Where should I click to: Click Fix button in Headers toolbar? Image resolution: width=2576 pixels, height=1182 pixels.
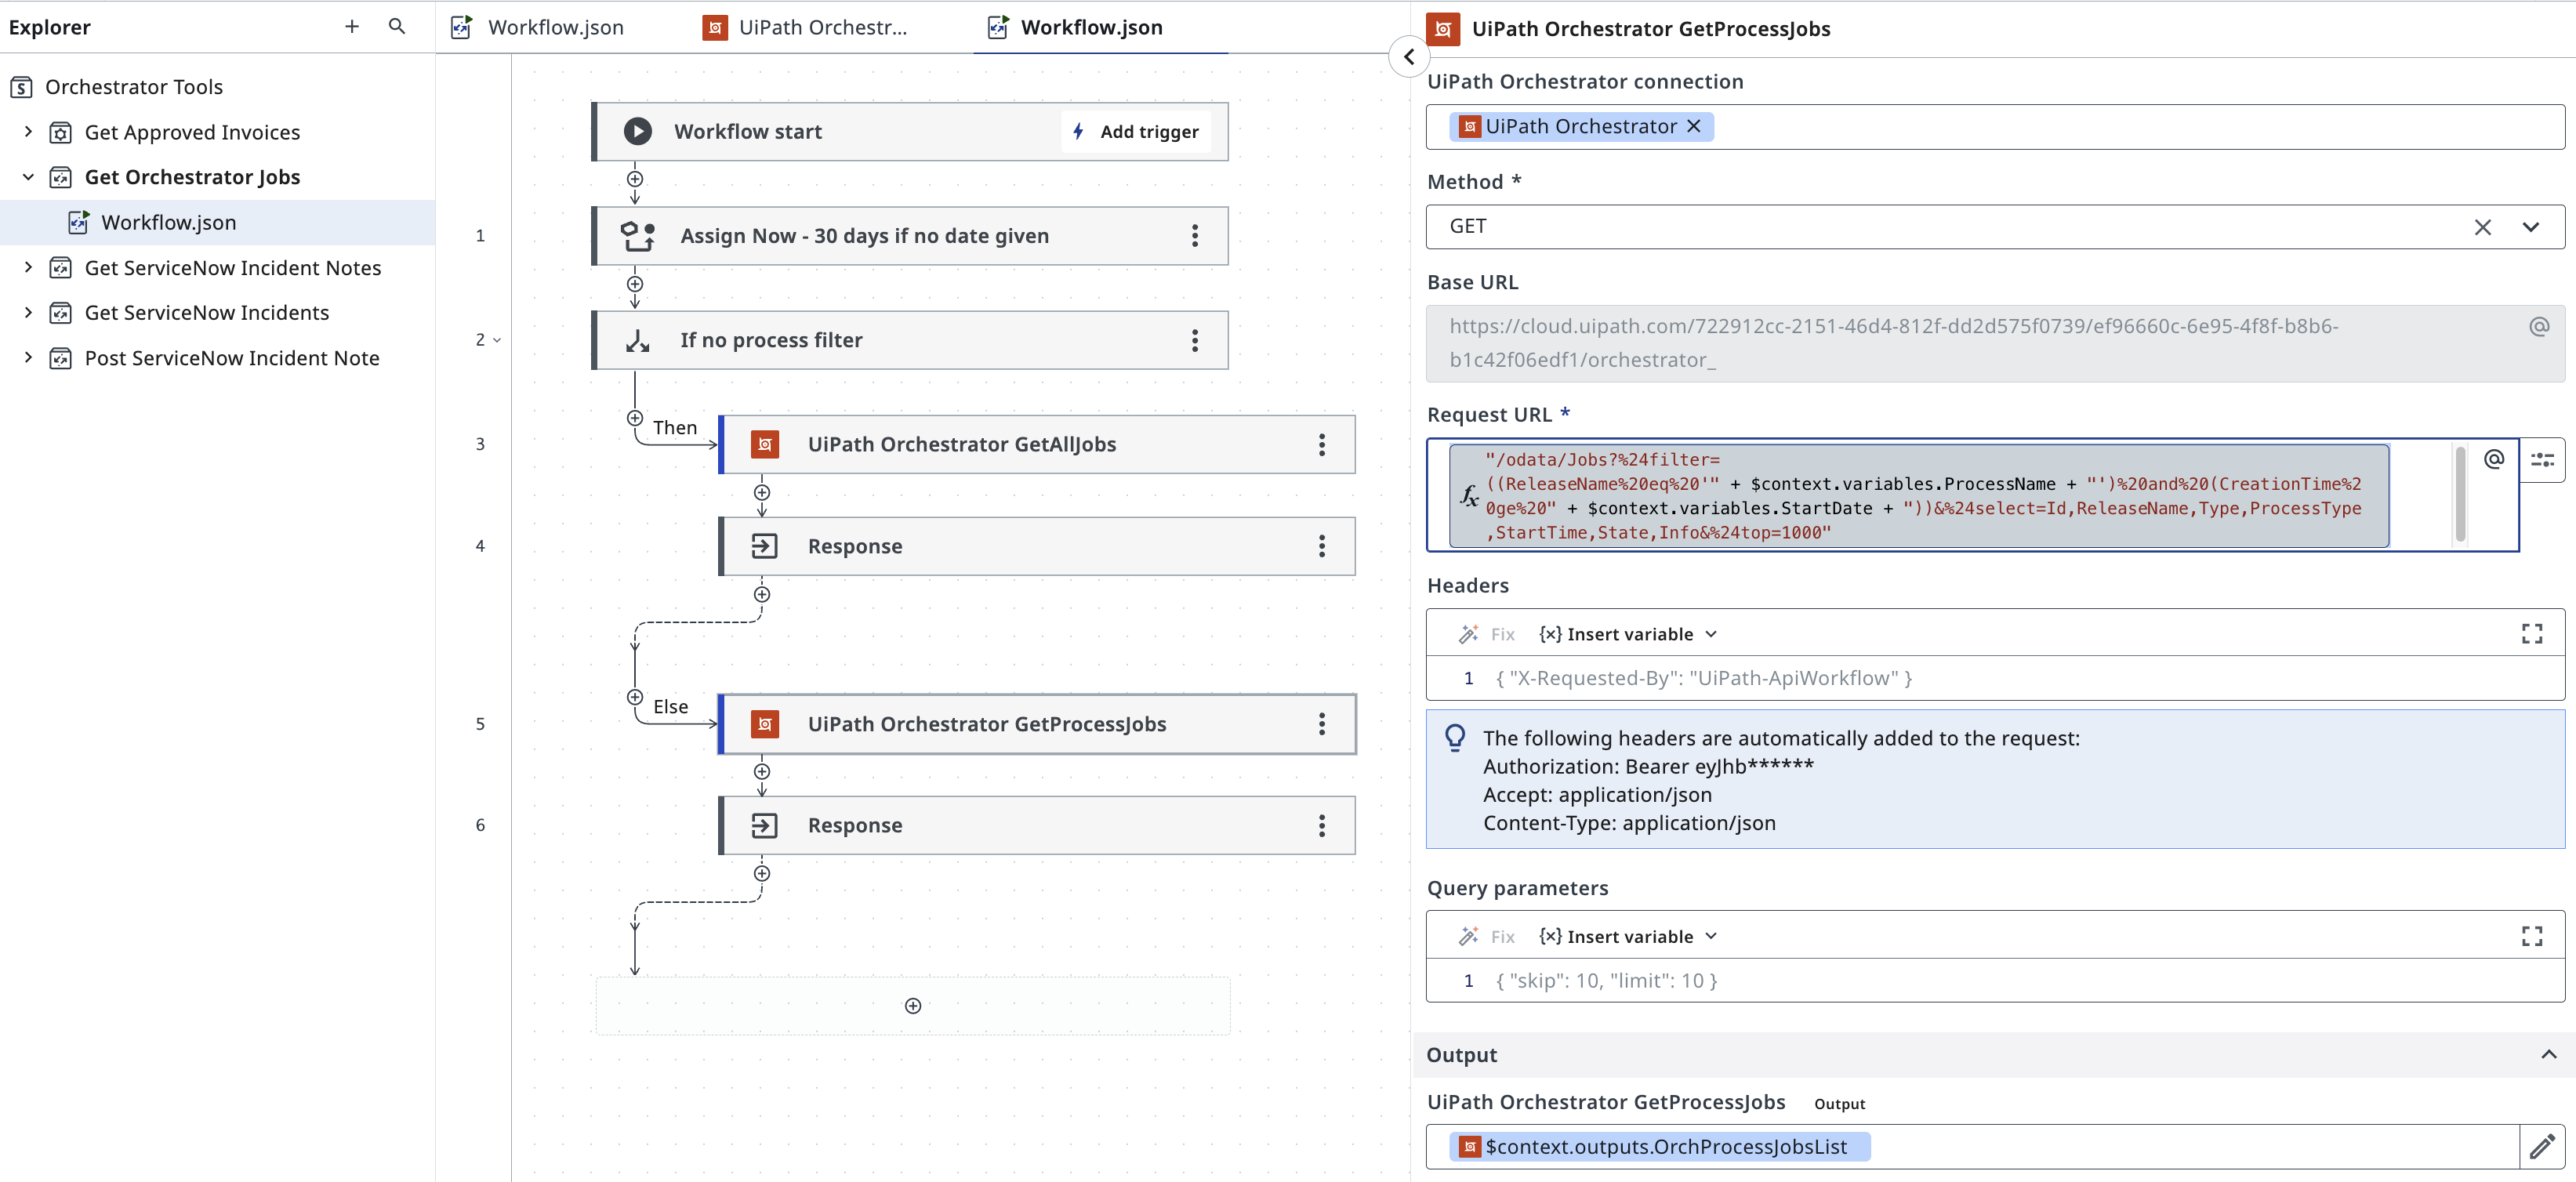1487,634
